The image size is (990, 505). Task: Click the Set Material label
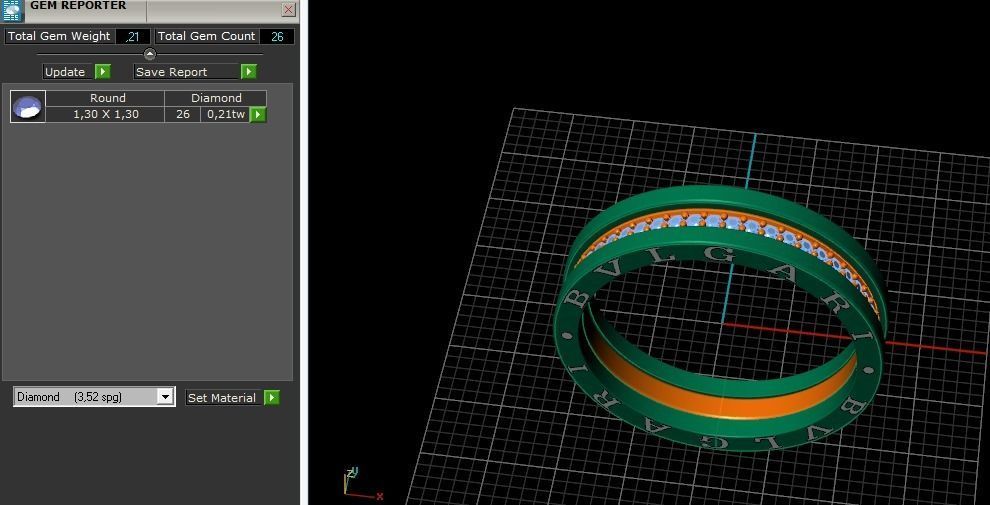coord(224,398)
